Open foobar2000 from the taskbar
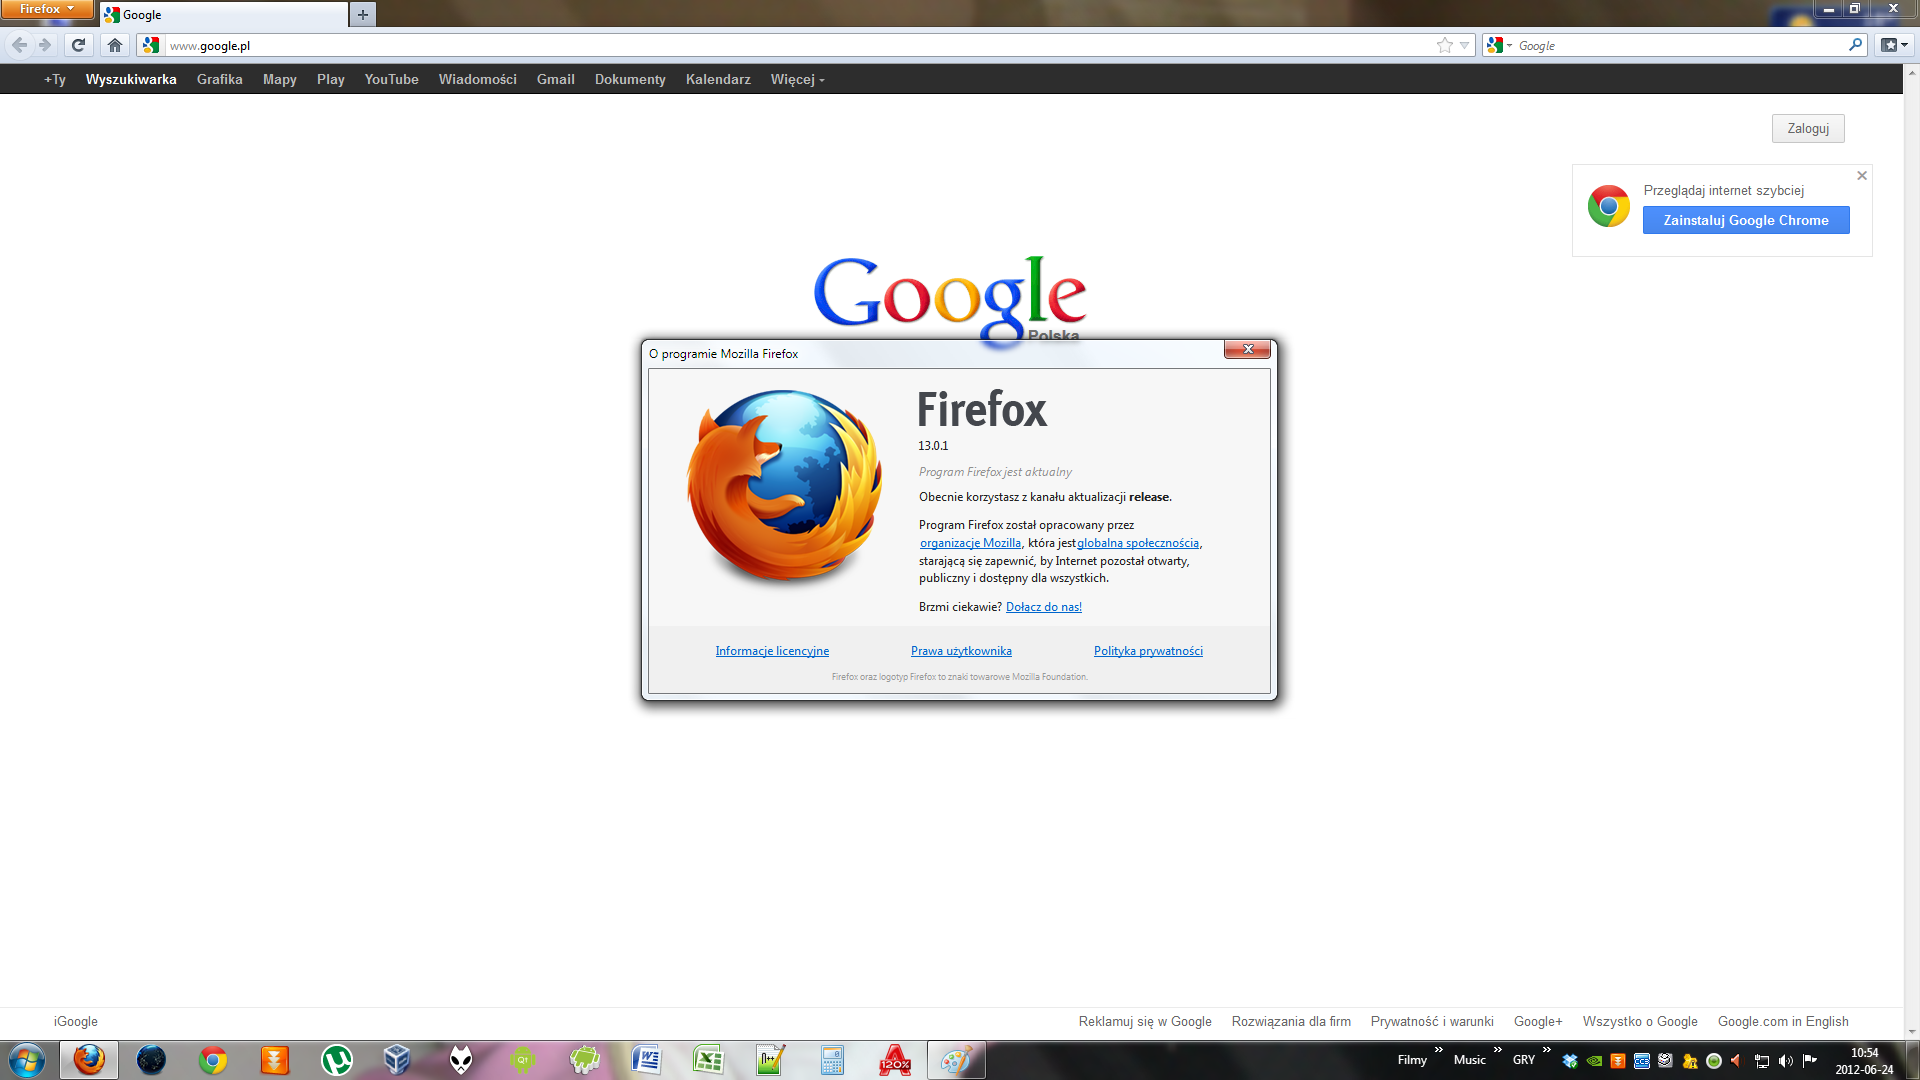The height and width of the screenshot is (1080, 1920). tap(460, 1060)
